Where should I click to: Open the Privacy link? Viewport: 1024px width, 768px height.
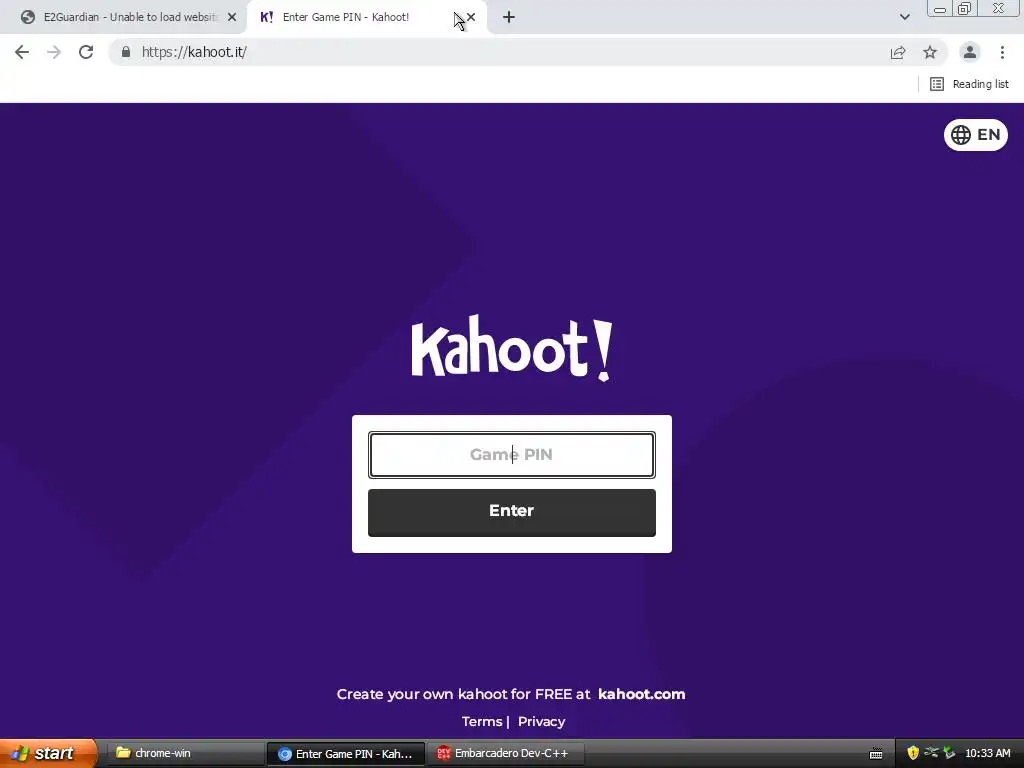point(541,722)
